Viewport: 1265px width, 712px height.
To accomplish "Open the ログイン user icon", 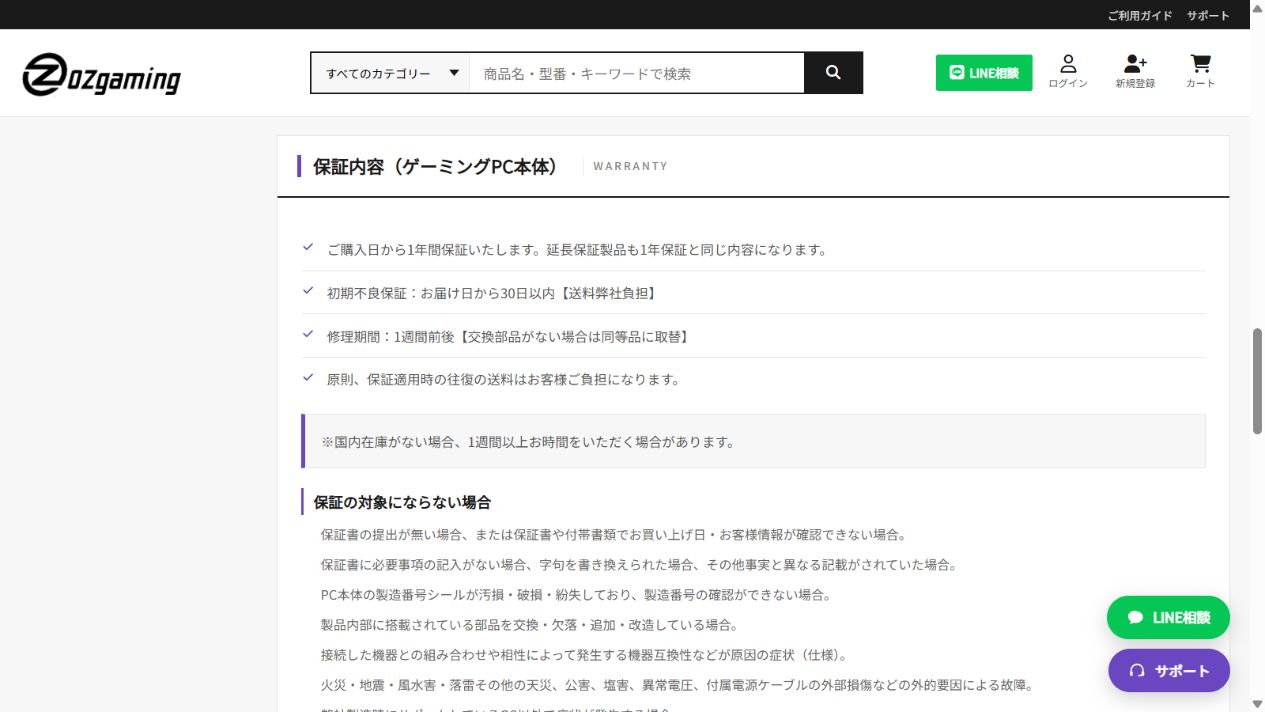I will [x=1068, y=72].
